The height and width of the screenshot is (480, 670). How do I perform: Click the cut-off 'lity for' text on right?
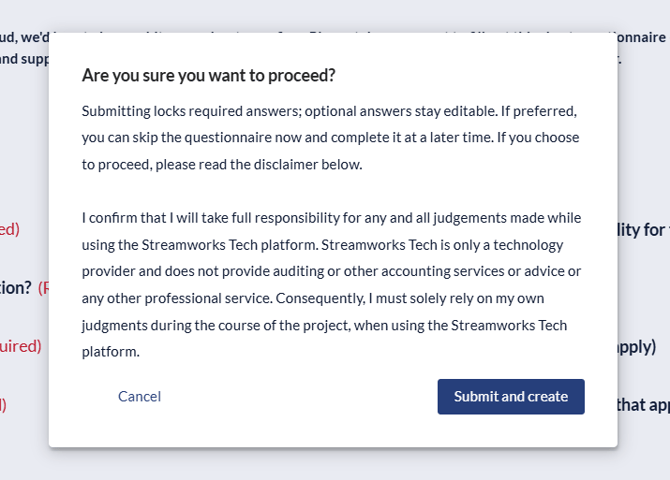642,230
